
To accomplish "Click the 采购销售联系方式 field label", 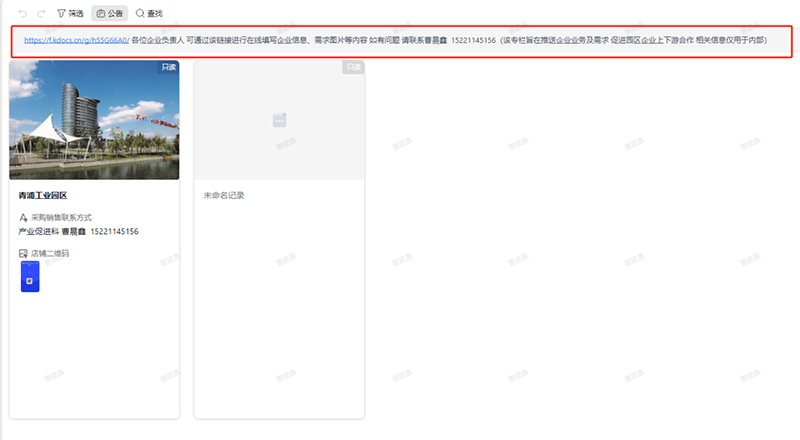I will (61, 217).
